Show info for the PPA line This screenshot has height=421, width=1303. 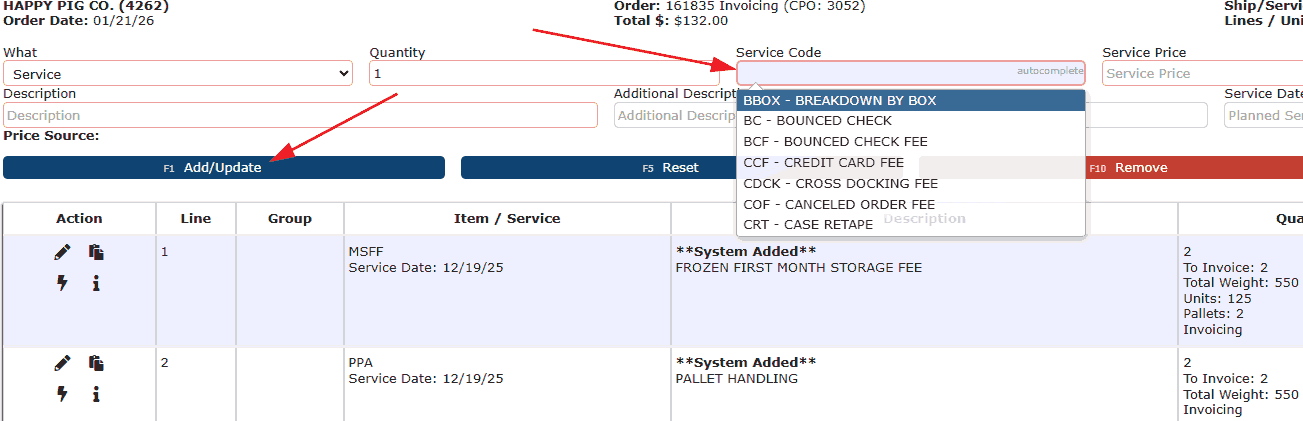click(x=96, y=393)
